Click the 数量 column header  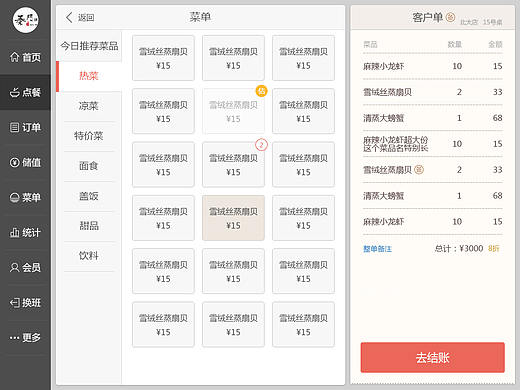tap(455, 44)
